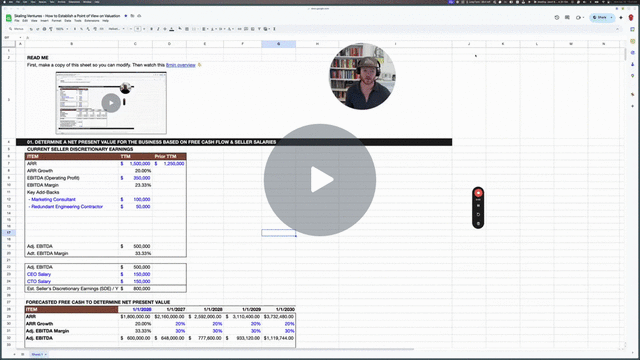Open the fill color picker
This screenshot has height=360, width=640.
180,29
